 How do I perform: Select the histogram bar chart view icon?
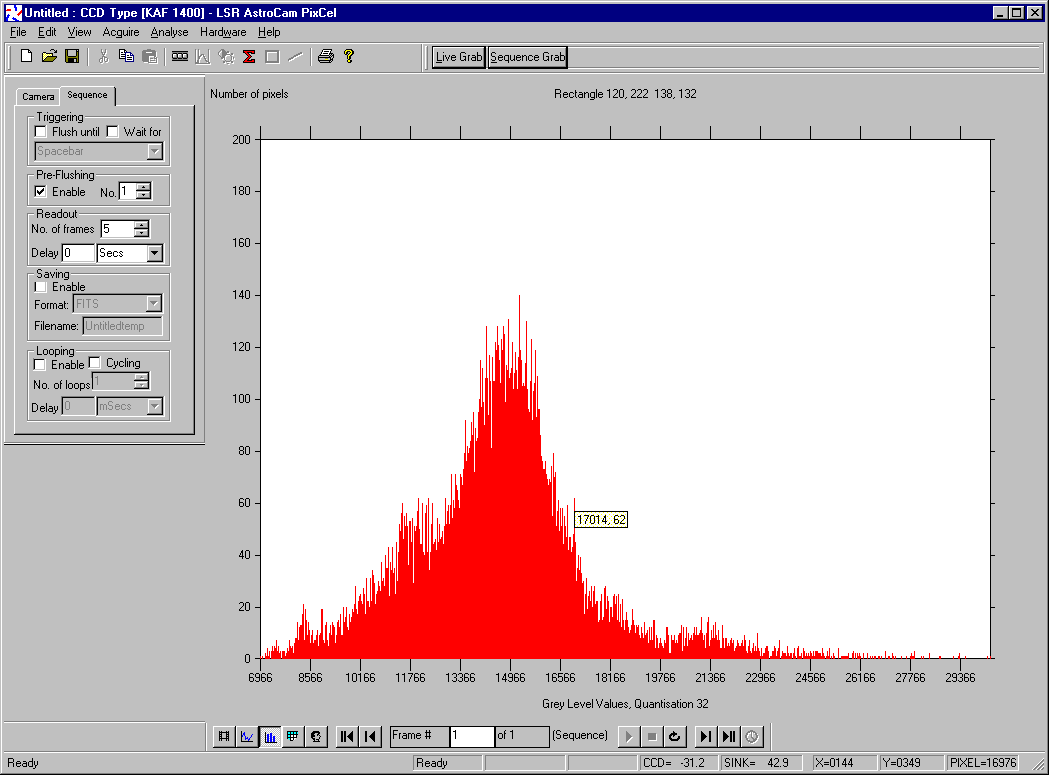click(x=270, y=737)
